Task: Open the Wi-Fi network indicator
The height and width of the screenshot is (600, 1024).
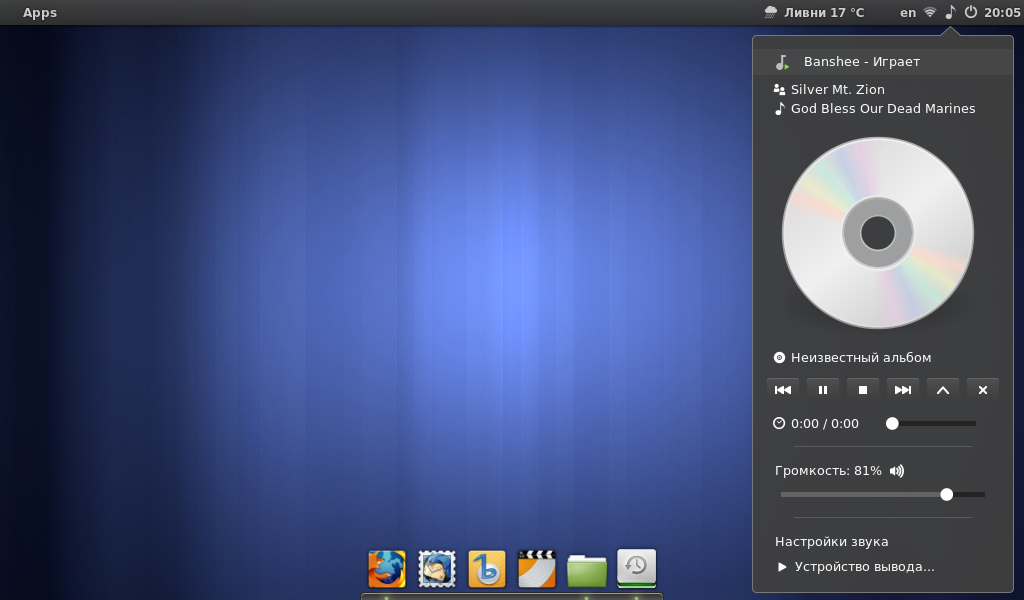Action: (930, 12)
